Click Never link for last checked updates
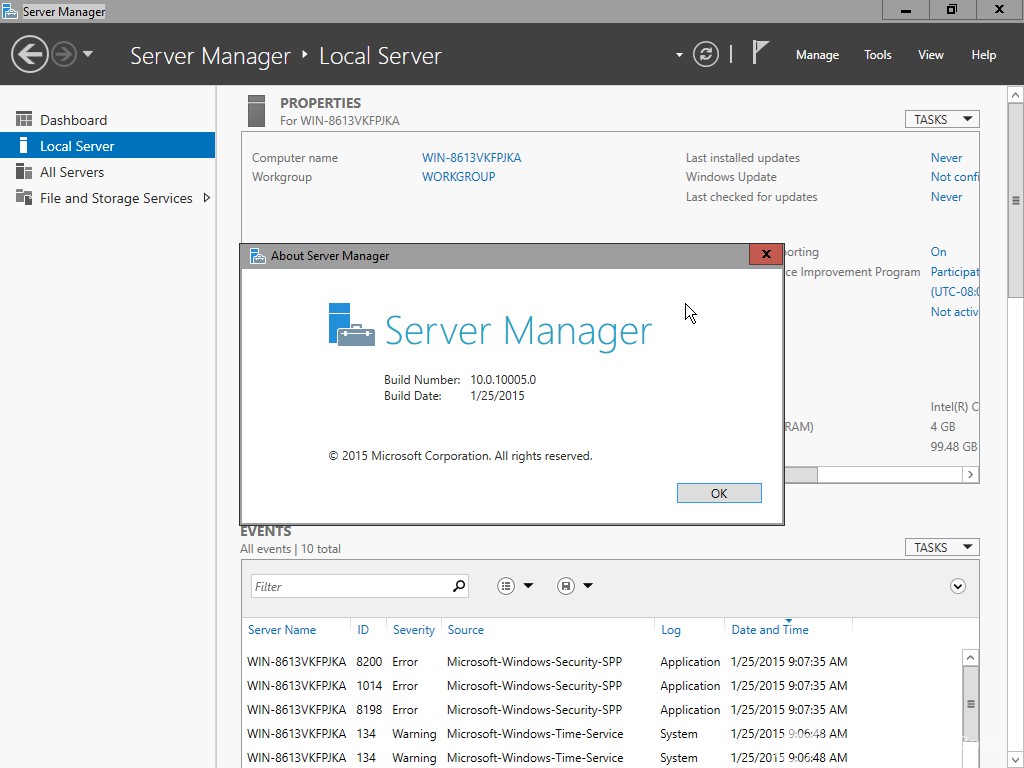Viewport: 1024px width, 768px height. pos(946,197)
